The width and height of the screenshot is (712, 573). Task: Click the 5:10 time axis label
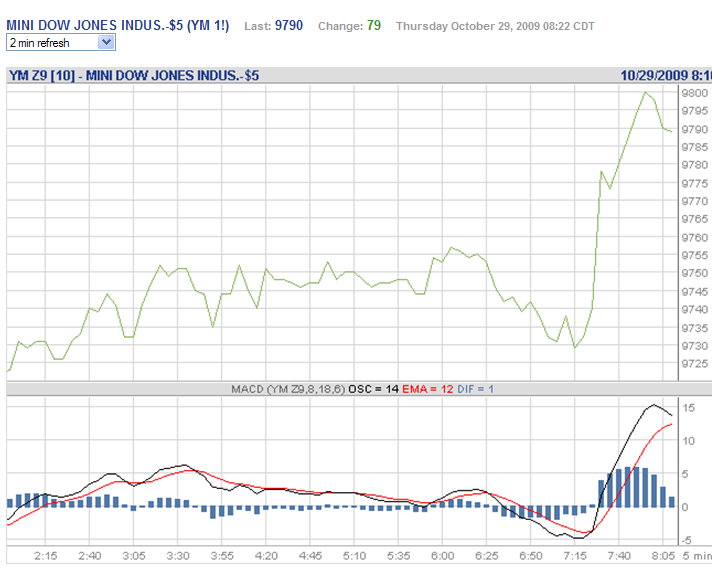[x=354, y=556]
